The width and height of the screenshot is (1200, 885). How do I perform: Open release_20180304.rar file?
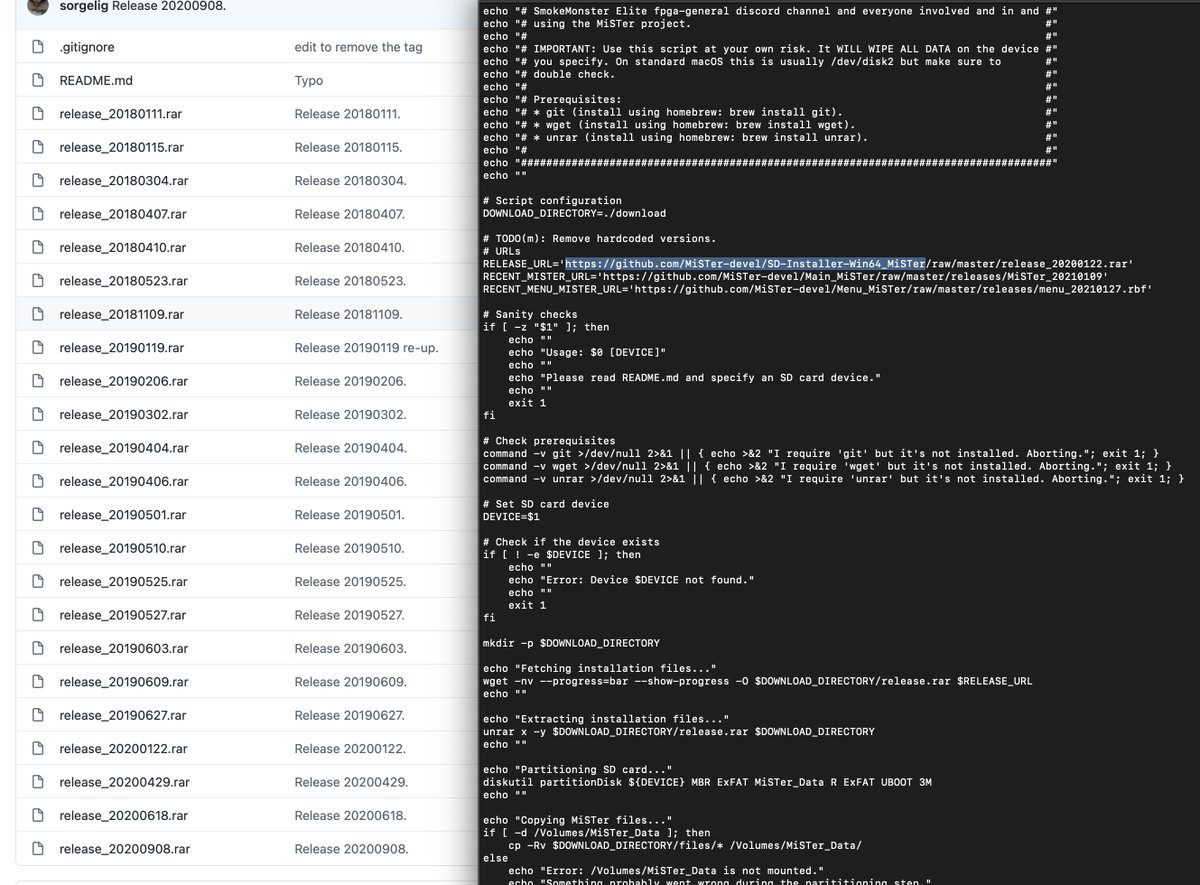click(x=123, y=181)
